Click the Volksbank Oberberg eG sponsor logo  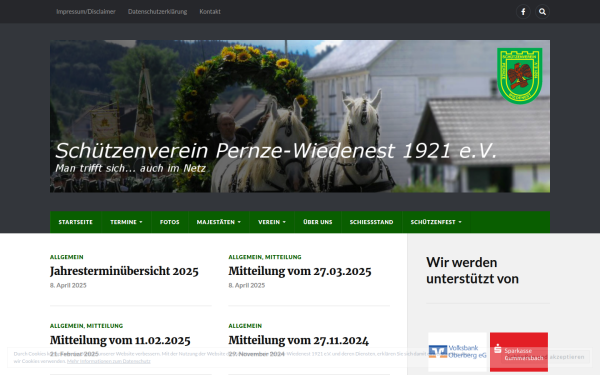click(x=457, y=352)
